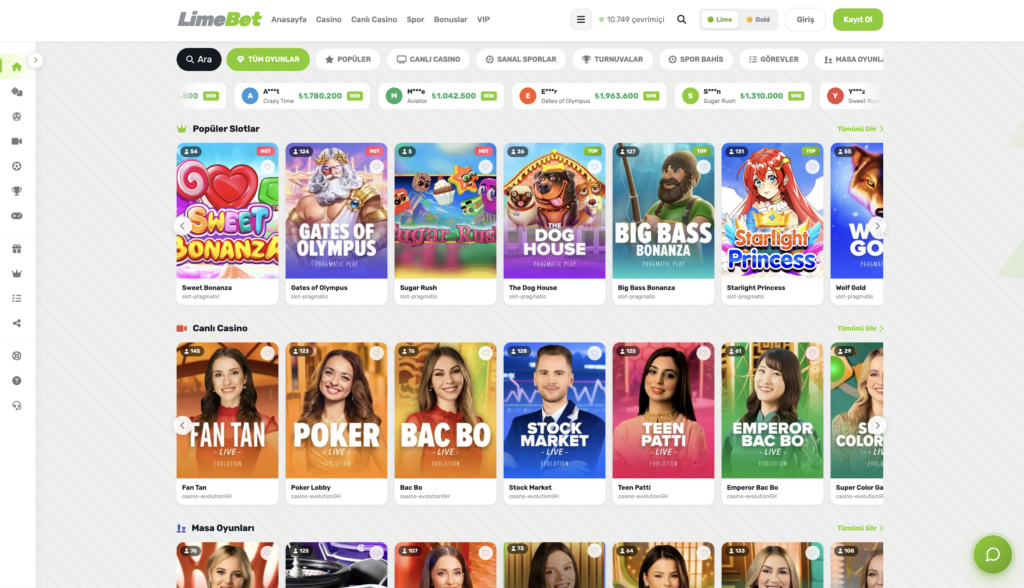Open the magnifier search icon in the header

click(x=681, y=20)
